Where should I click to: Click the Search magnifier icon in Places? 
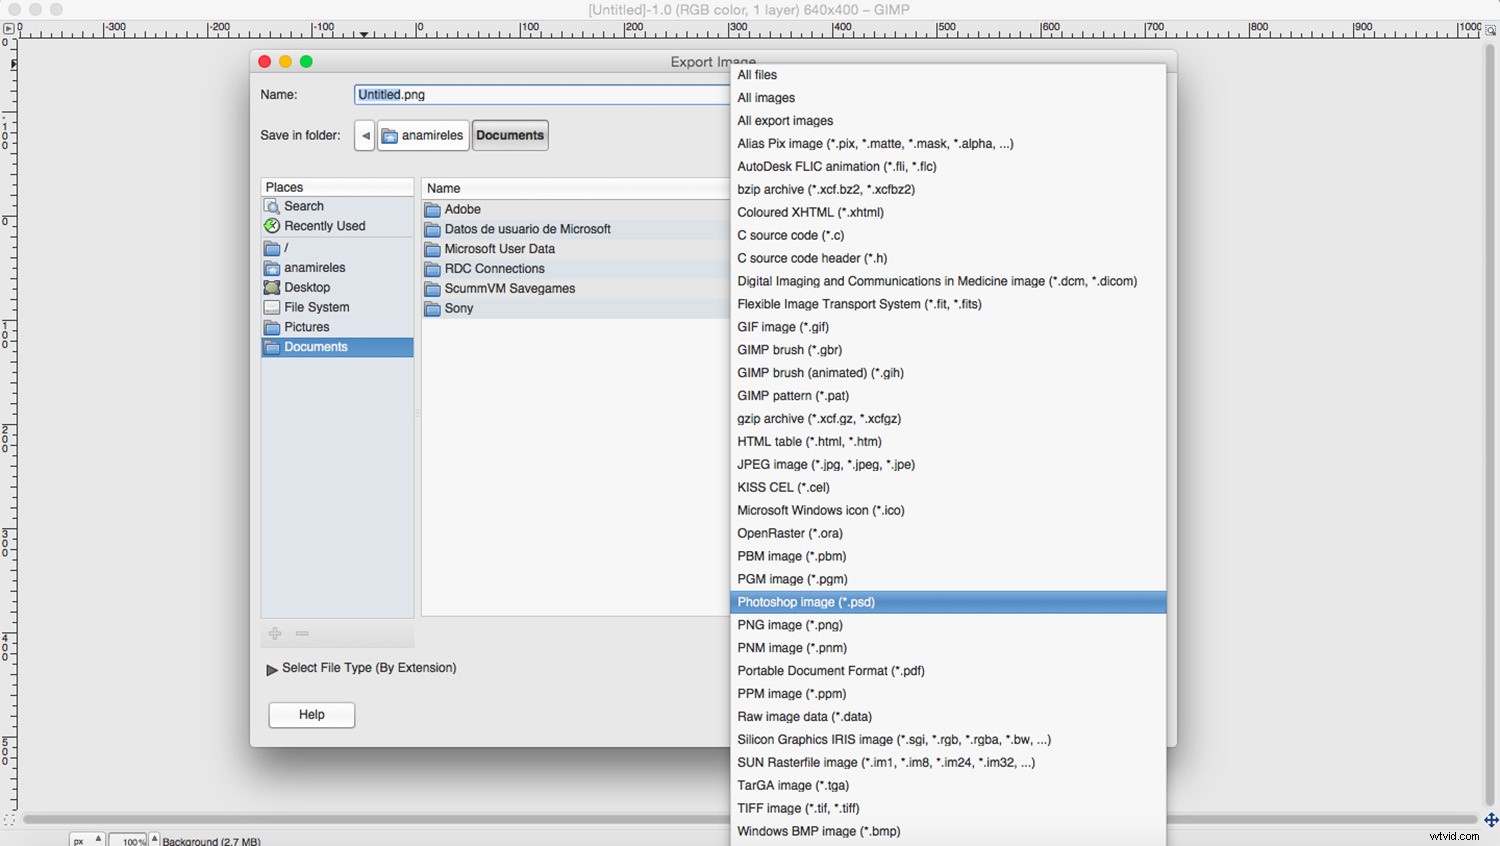272,206
